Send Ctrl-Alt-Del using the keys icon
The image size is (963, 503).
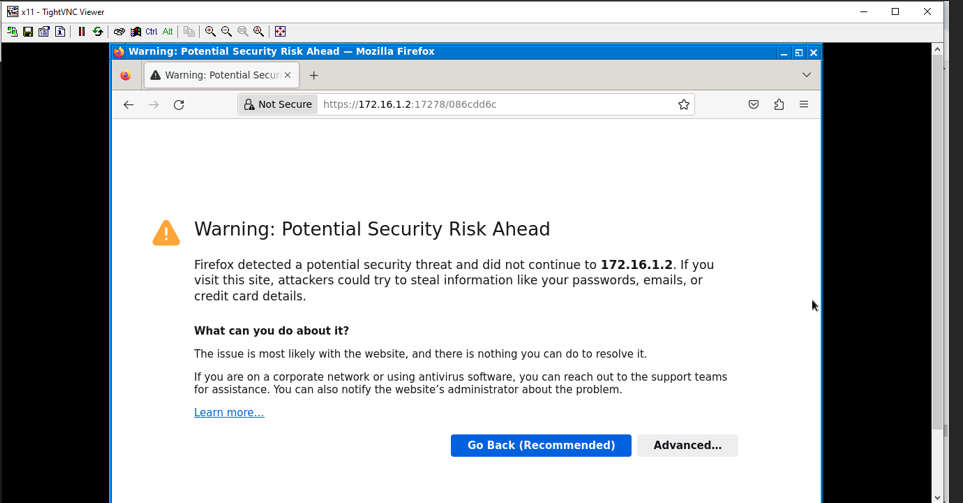click(119, 31)
